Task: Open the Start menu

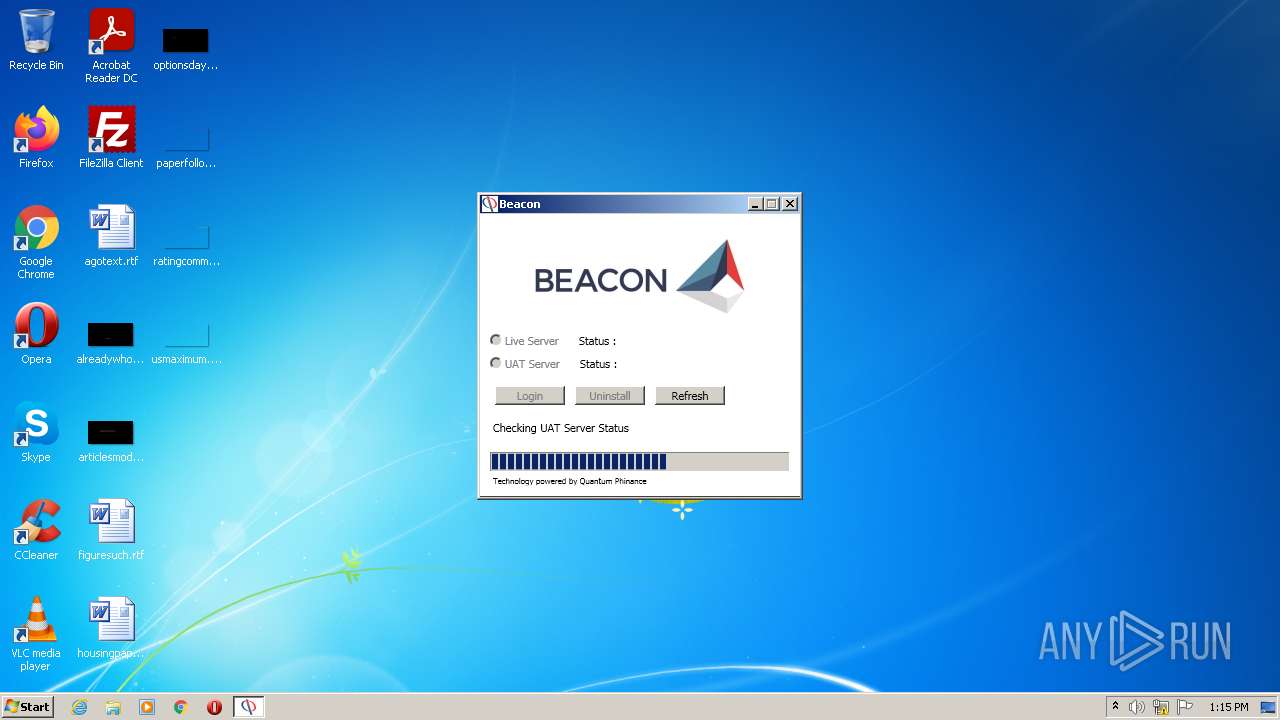Action: pyautogui.click(x=28, y=706)
